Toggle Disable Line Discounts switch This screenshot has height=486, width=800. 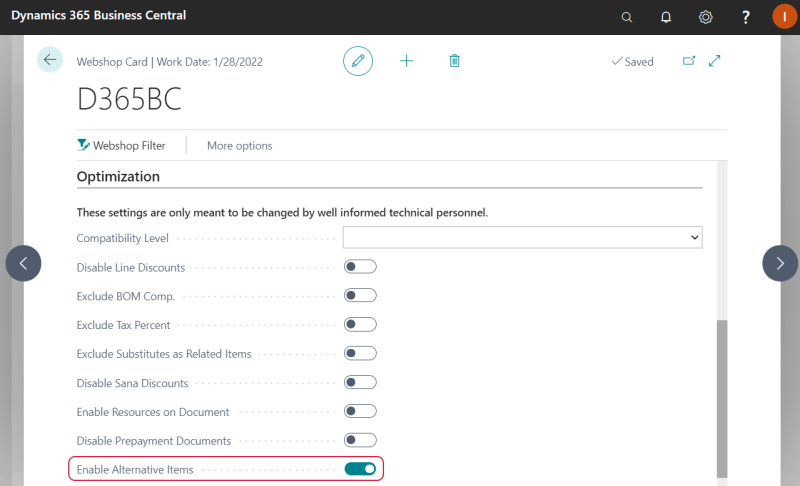(360, 267)
